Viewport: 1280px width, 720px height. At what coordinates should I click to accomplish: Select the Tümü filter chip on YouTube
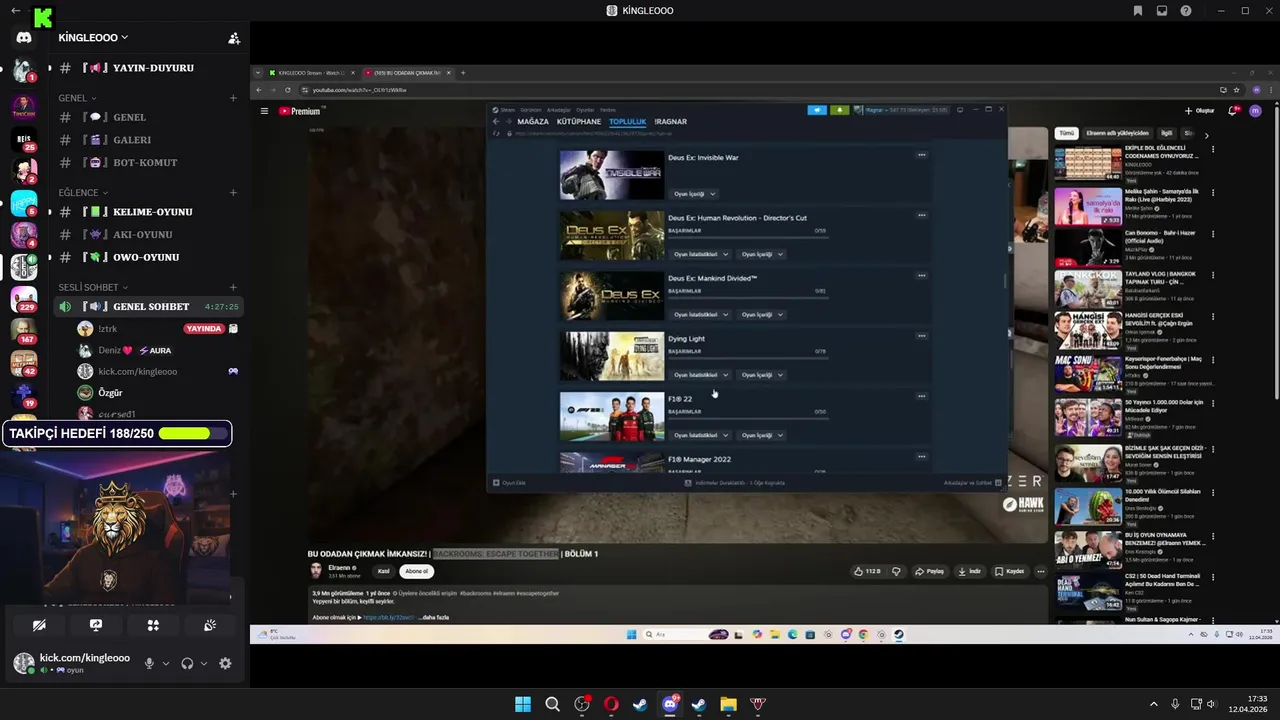[1067, 133]
